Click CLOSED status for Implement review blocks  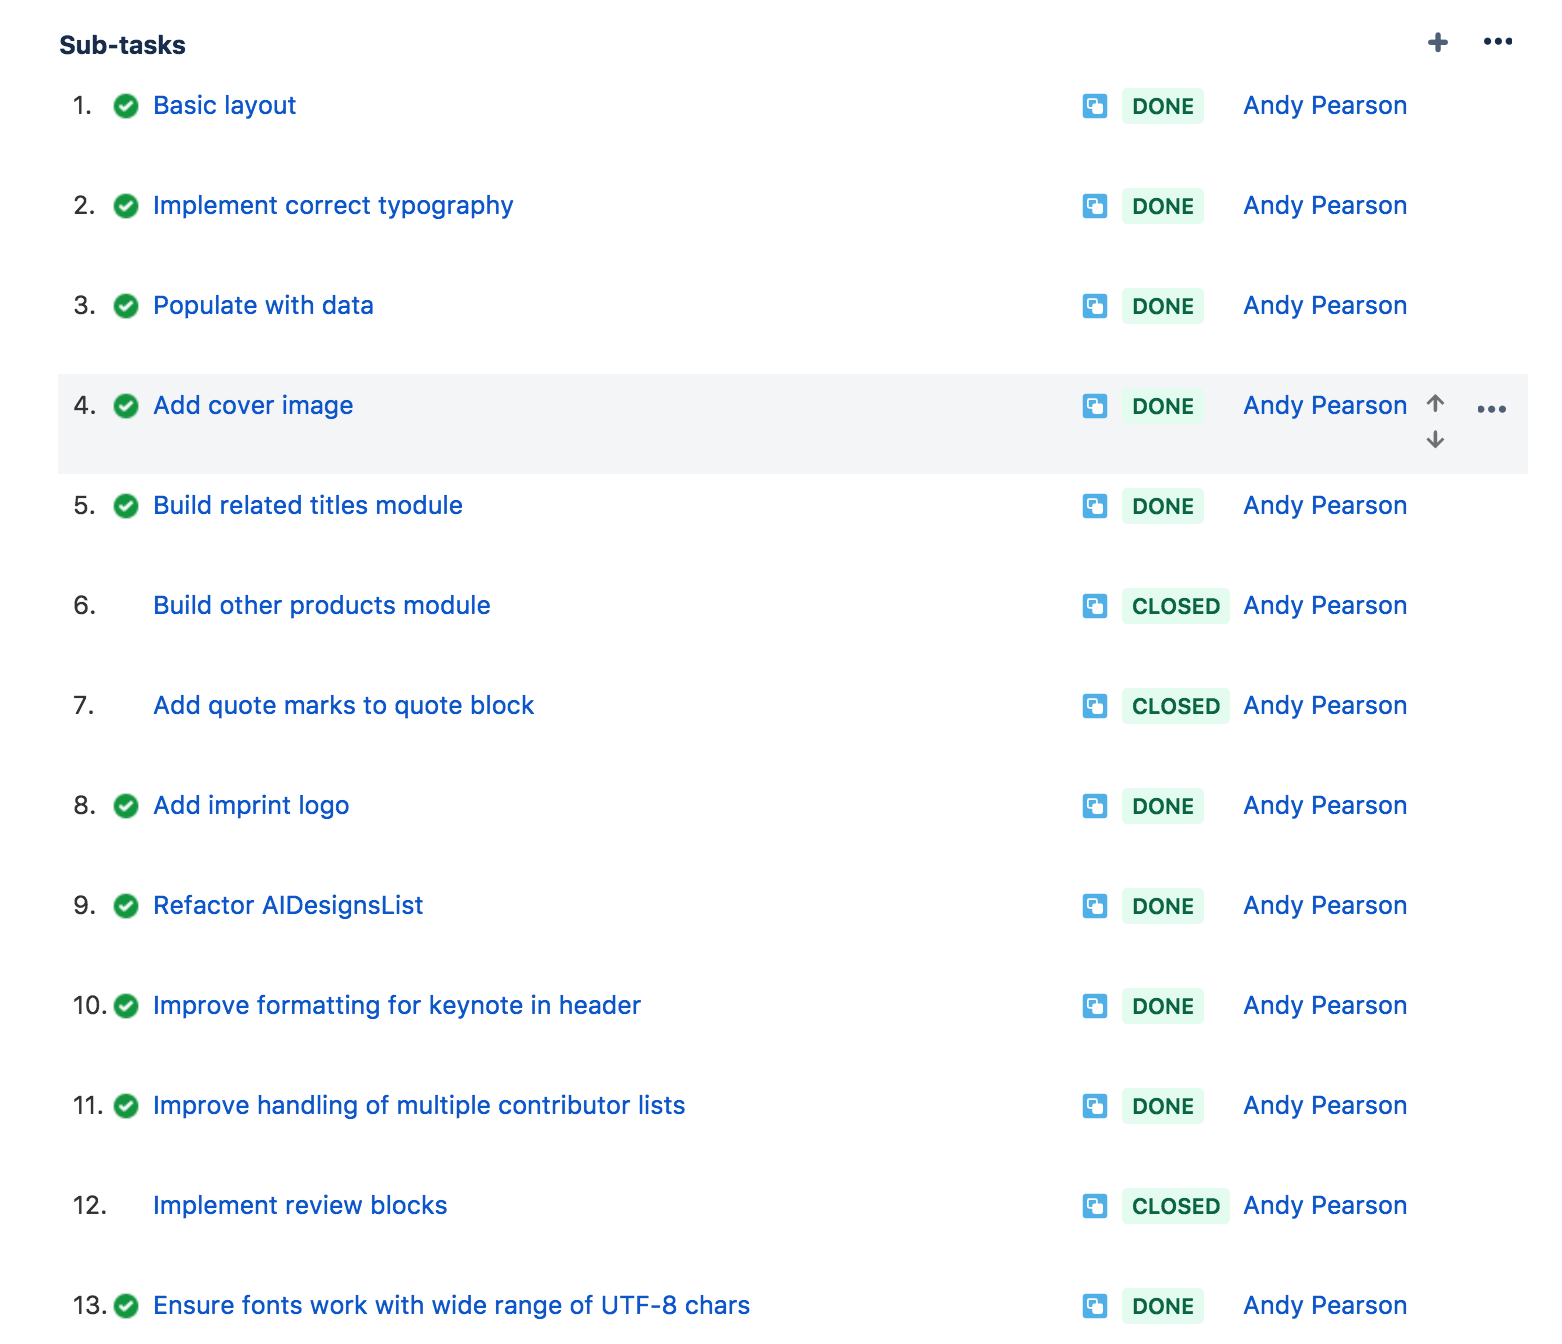[1175, 1206]
